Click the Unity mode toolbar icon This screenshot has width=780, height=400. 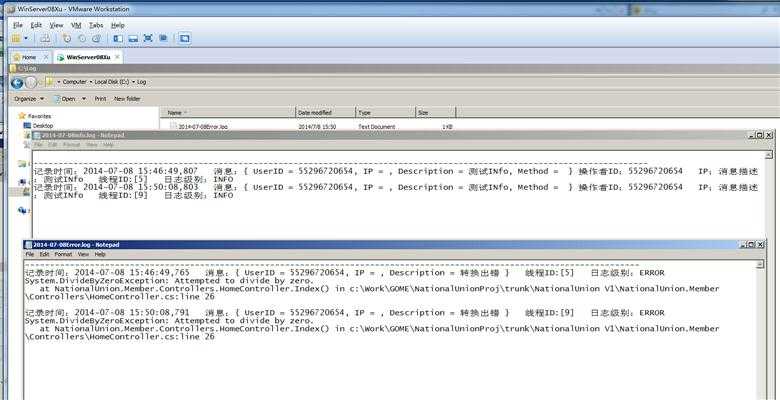coord(163,38)
